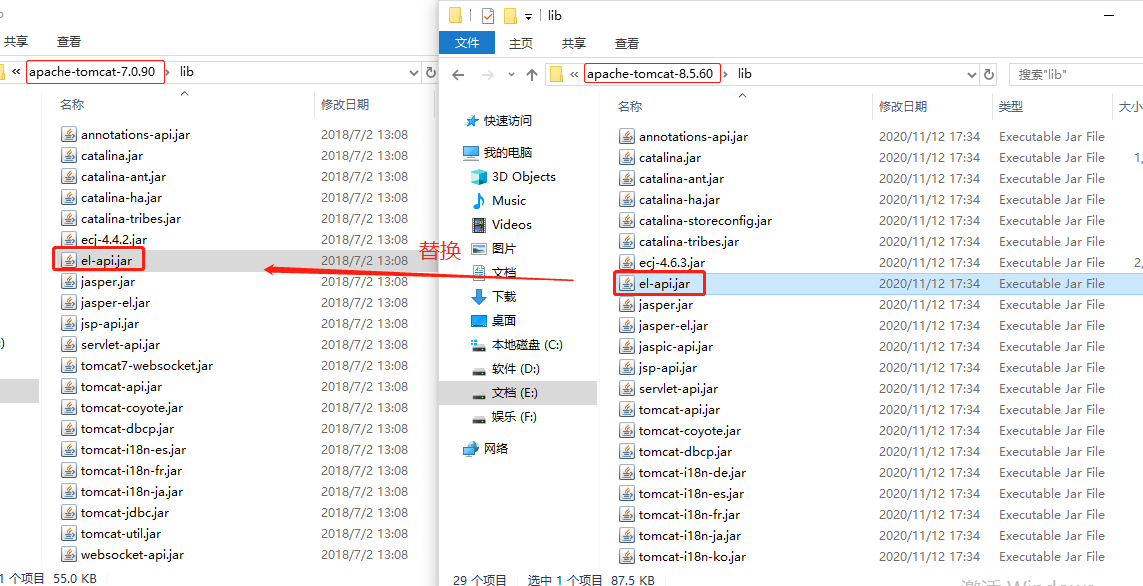Select catalina-storeconfig.jar file
This screenshot has height=586, width=1143.
tap(705, 220)
